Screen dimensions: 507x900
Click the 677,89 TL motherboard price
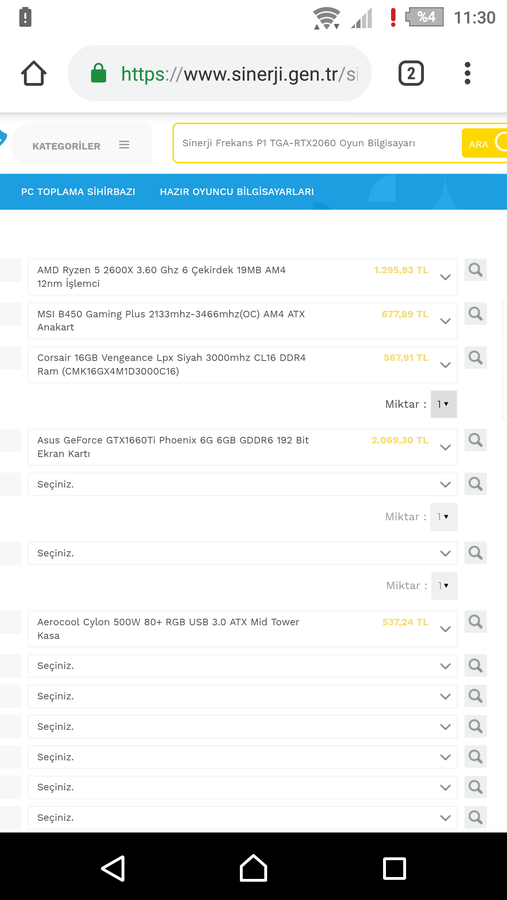[405, 314]
